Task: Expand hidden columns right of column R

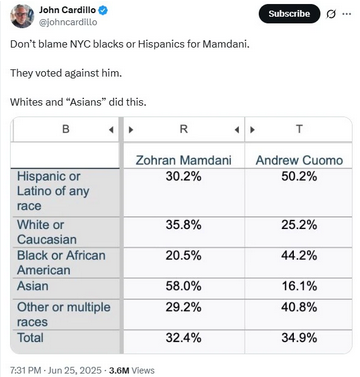Action: 237,130
